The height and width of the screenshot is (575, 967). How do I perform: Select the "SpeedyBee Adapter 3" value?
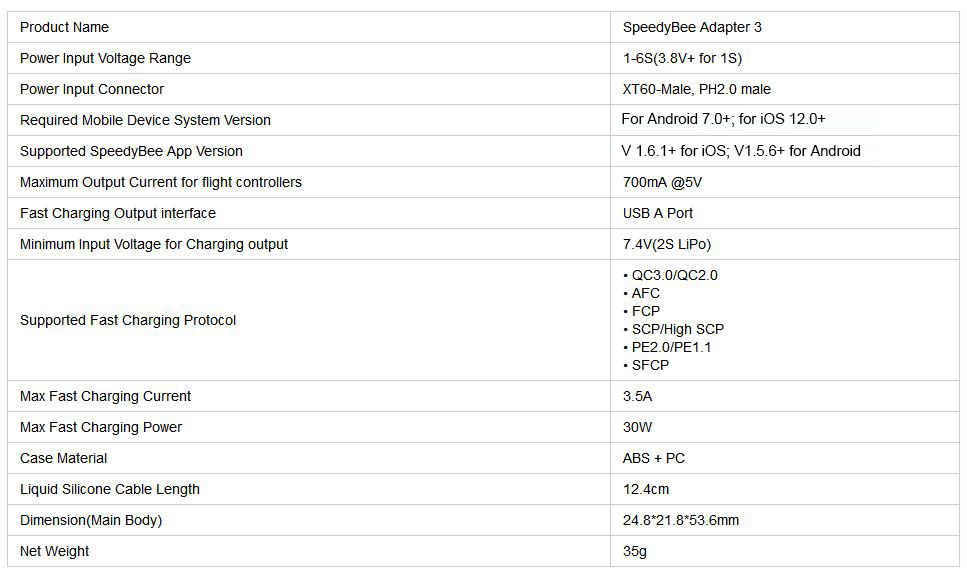(692, 27)
